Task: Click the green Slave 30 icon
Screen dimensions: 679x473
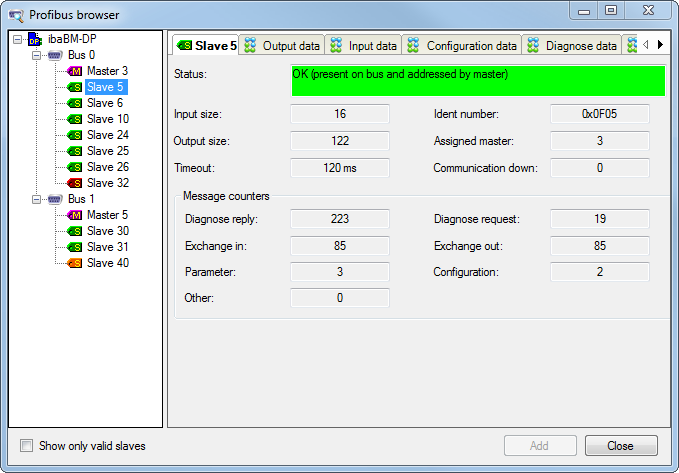Action: [75, 231]
